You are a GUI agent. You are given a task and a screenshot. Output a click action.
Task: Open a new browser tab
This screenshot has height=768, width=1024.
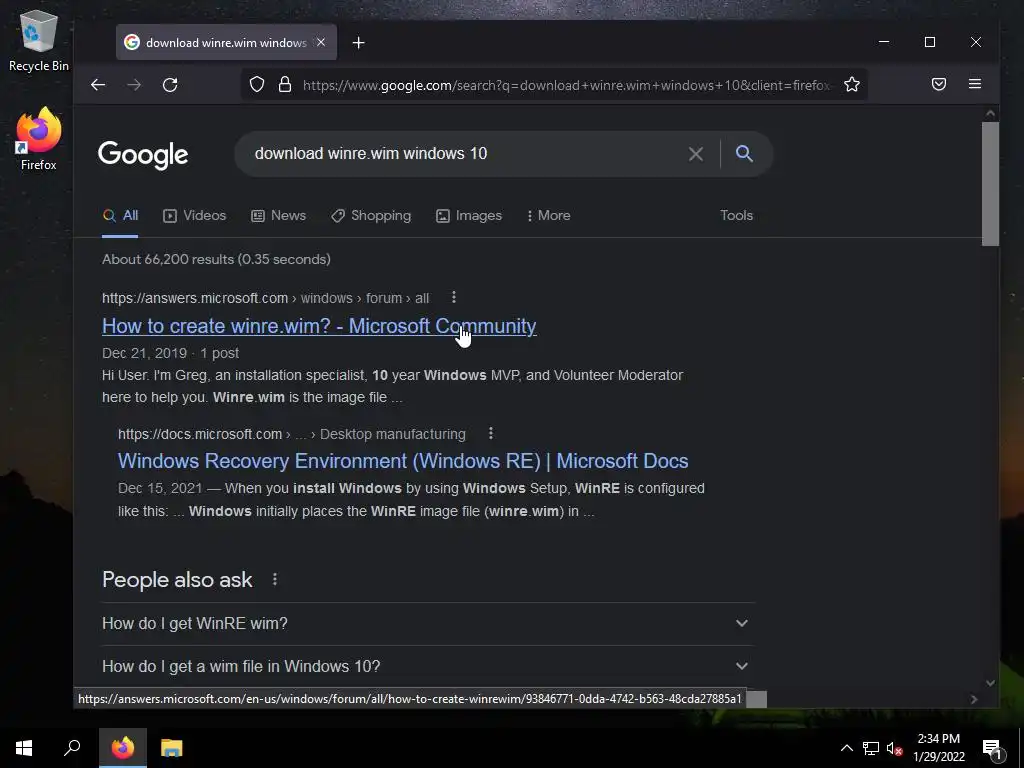[x=359, y=42]
